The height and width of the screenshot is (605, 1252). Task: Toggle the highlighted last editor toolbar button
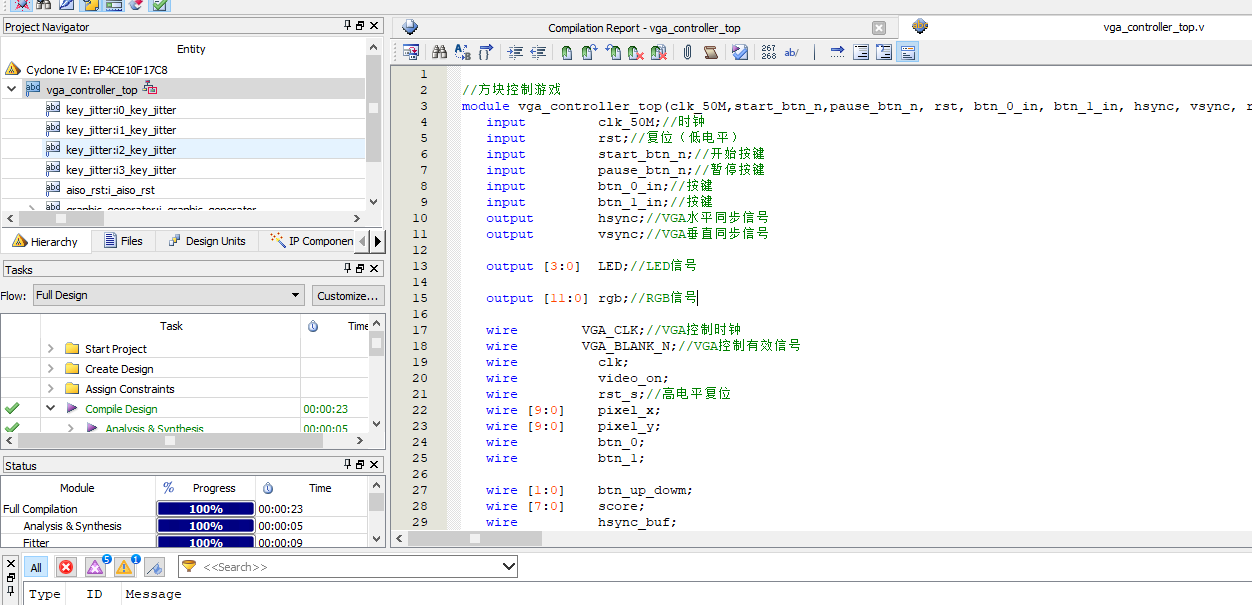pos(908,52)
